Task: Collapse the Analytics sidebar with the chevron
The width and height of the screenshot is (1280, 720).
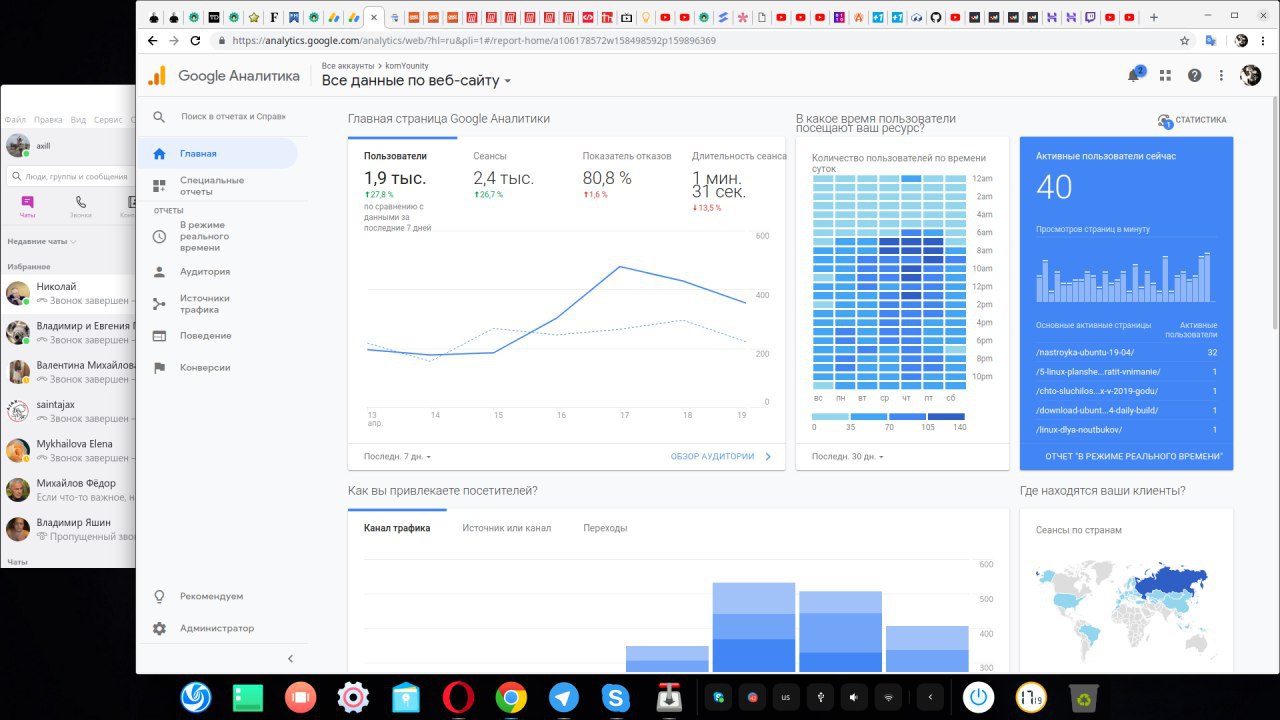Action: (291, 659)
